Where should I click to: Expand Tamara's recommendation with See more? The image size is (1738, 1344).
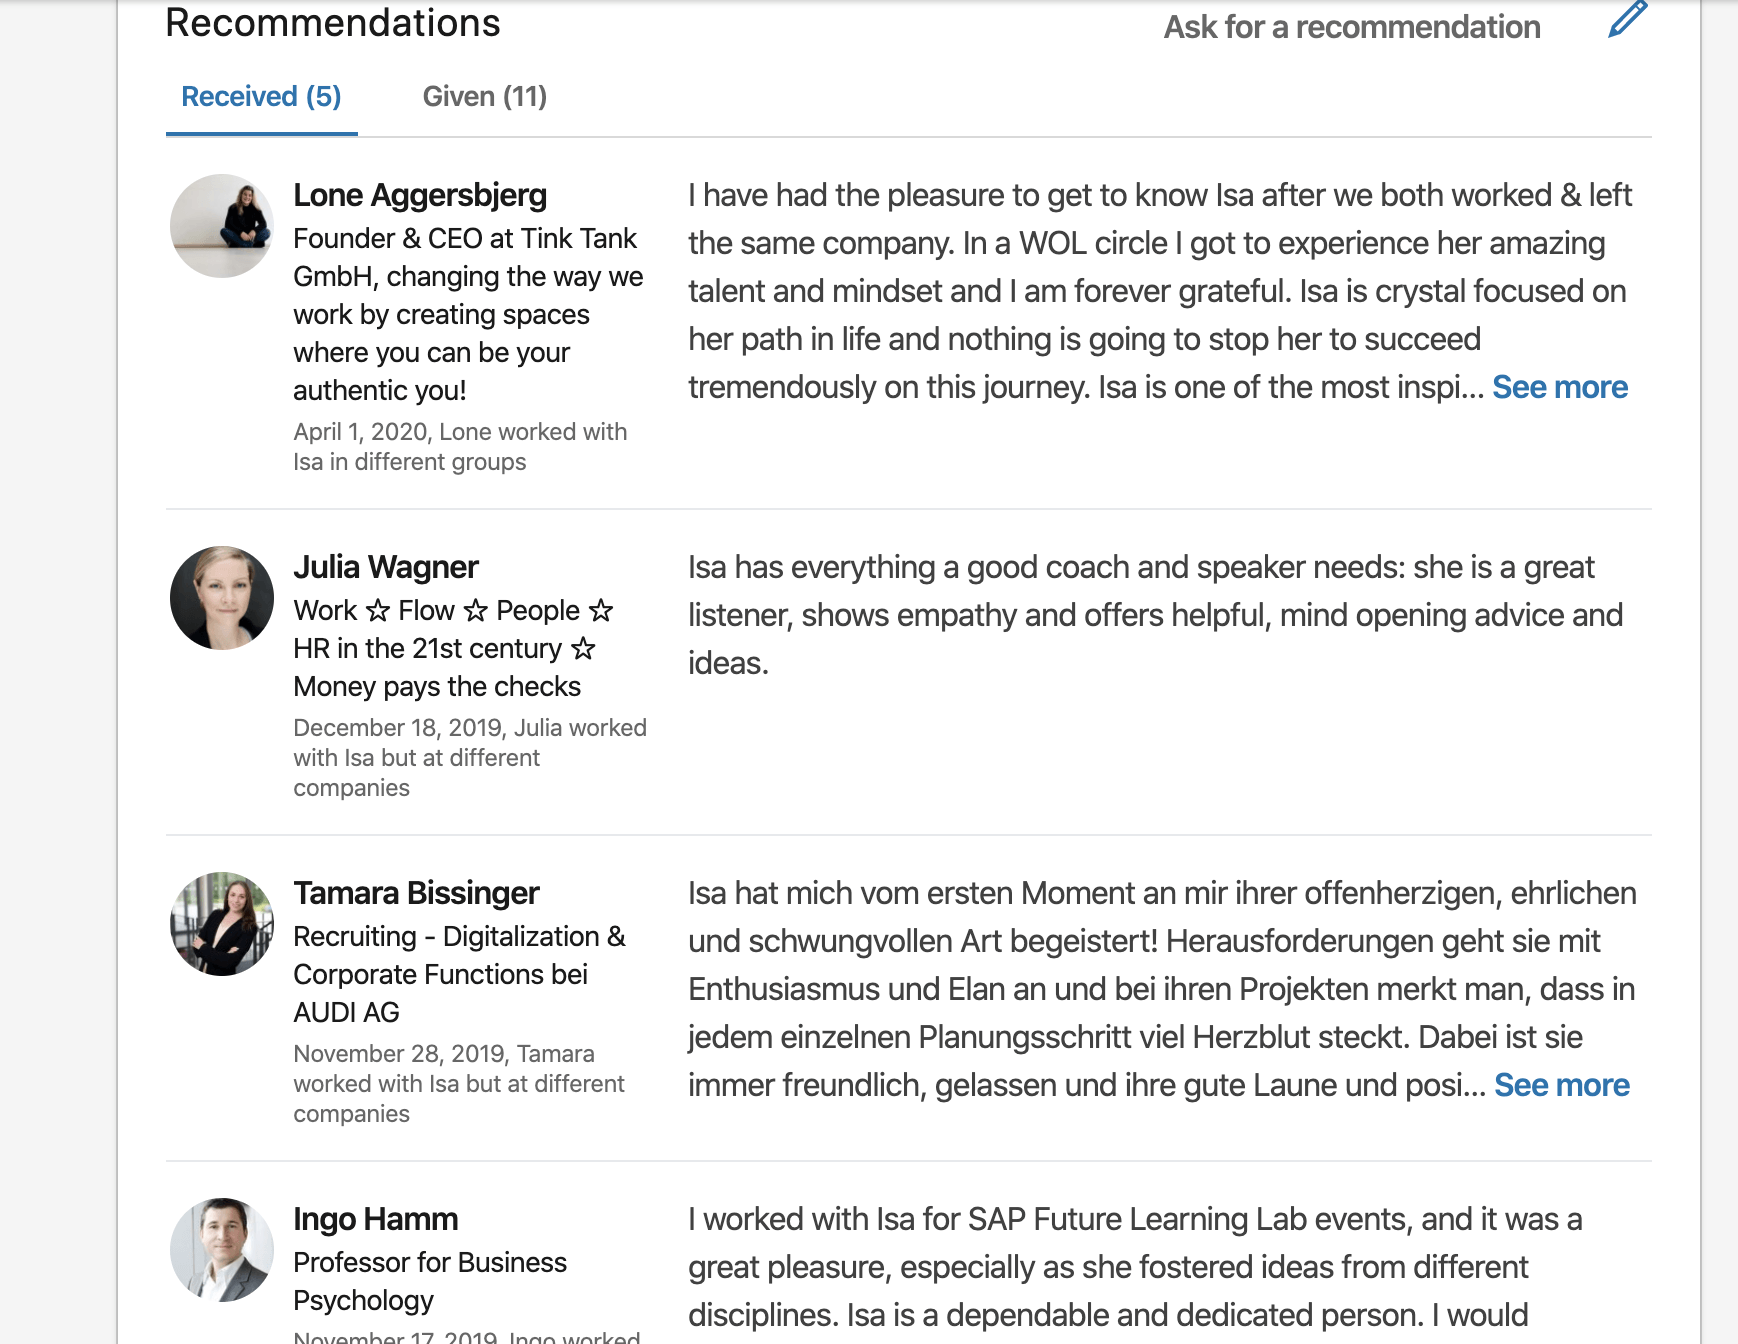coord(1561,1085)
